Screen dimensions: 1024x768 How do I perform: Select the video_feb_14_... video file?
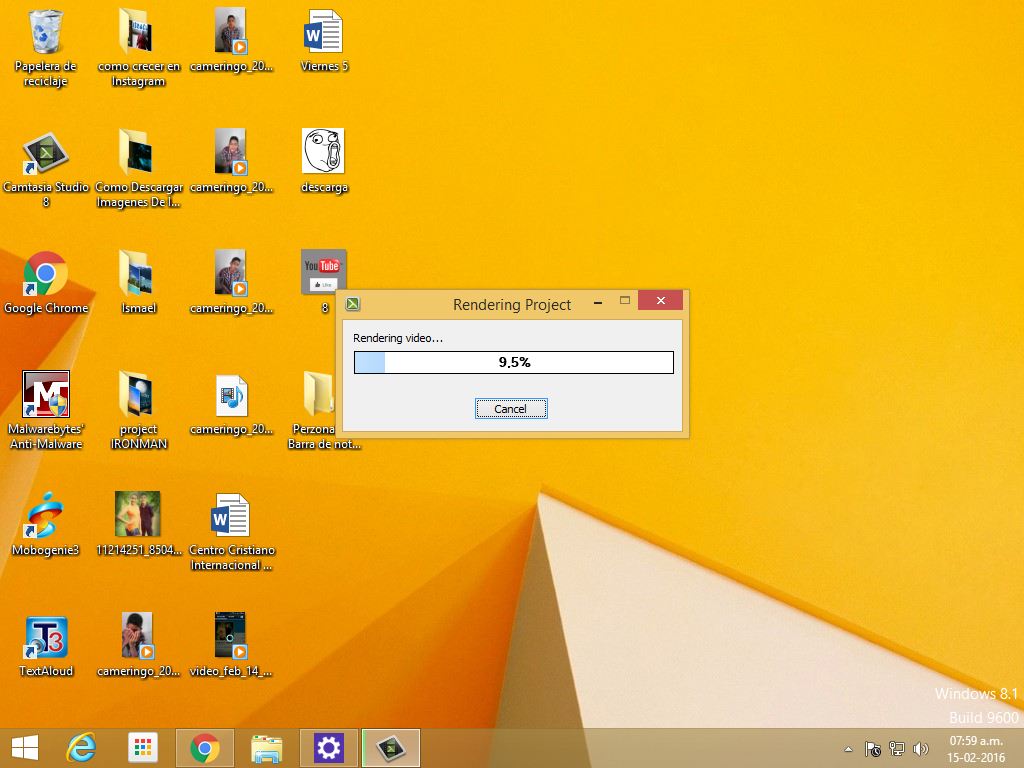tap(231, 645)
